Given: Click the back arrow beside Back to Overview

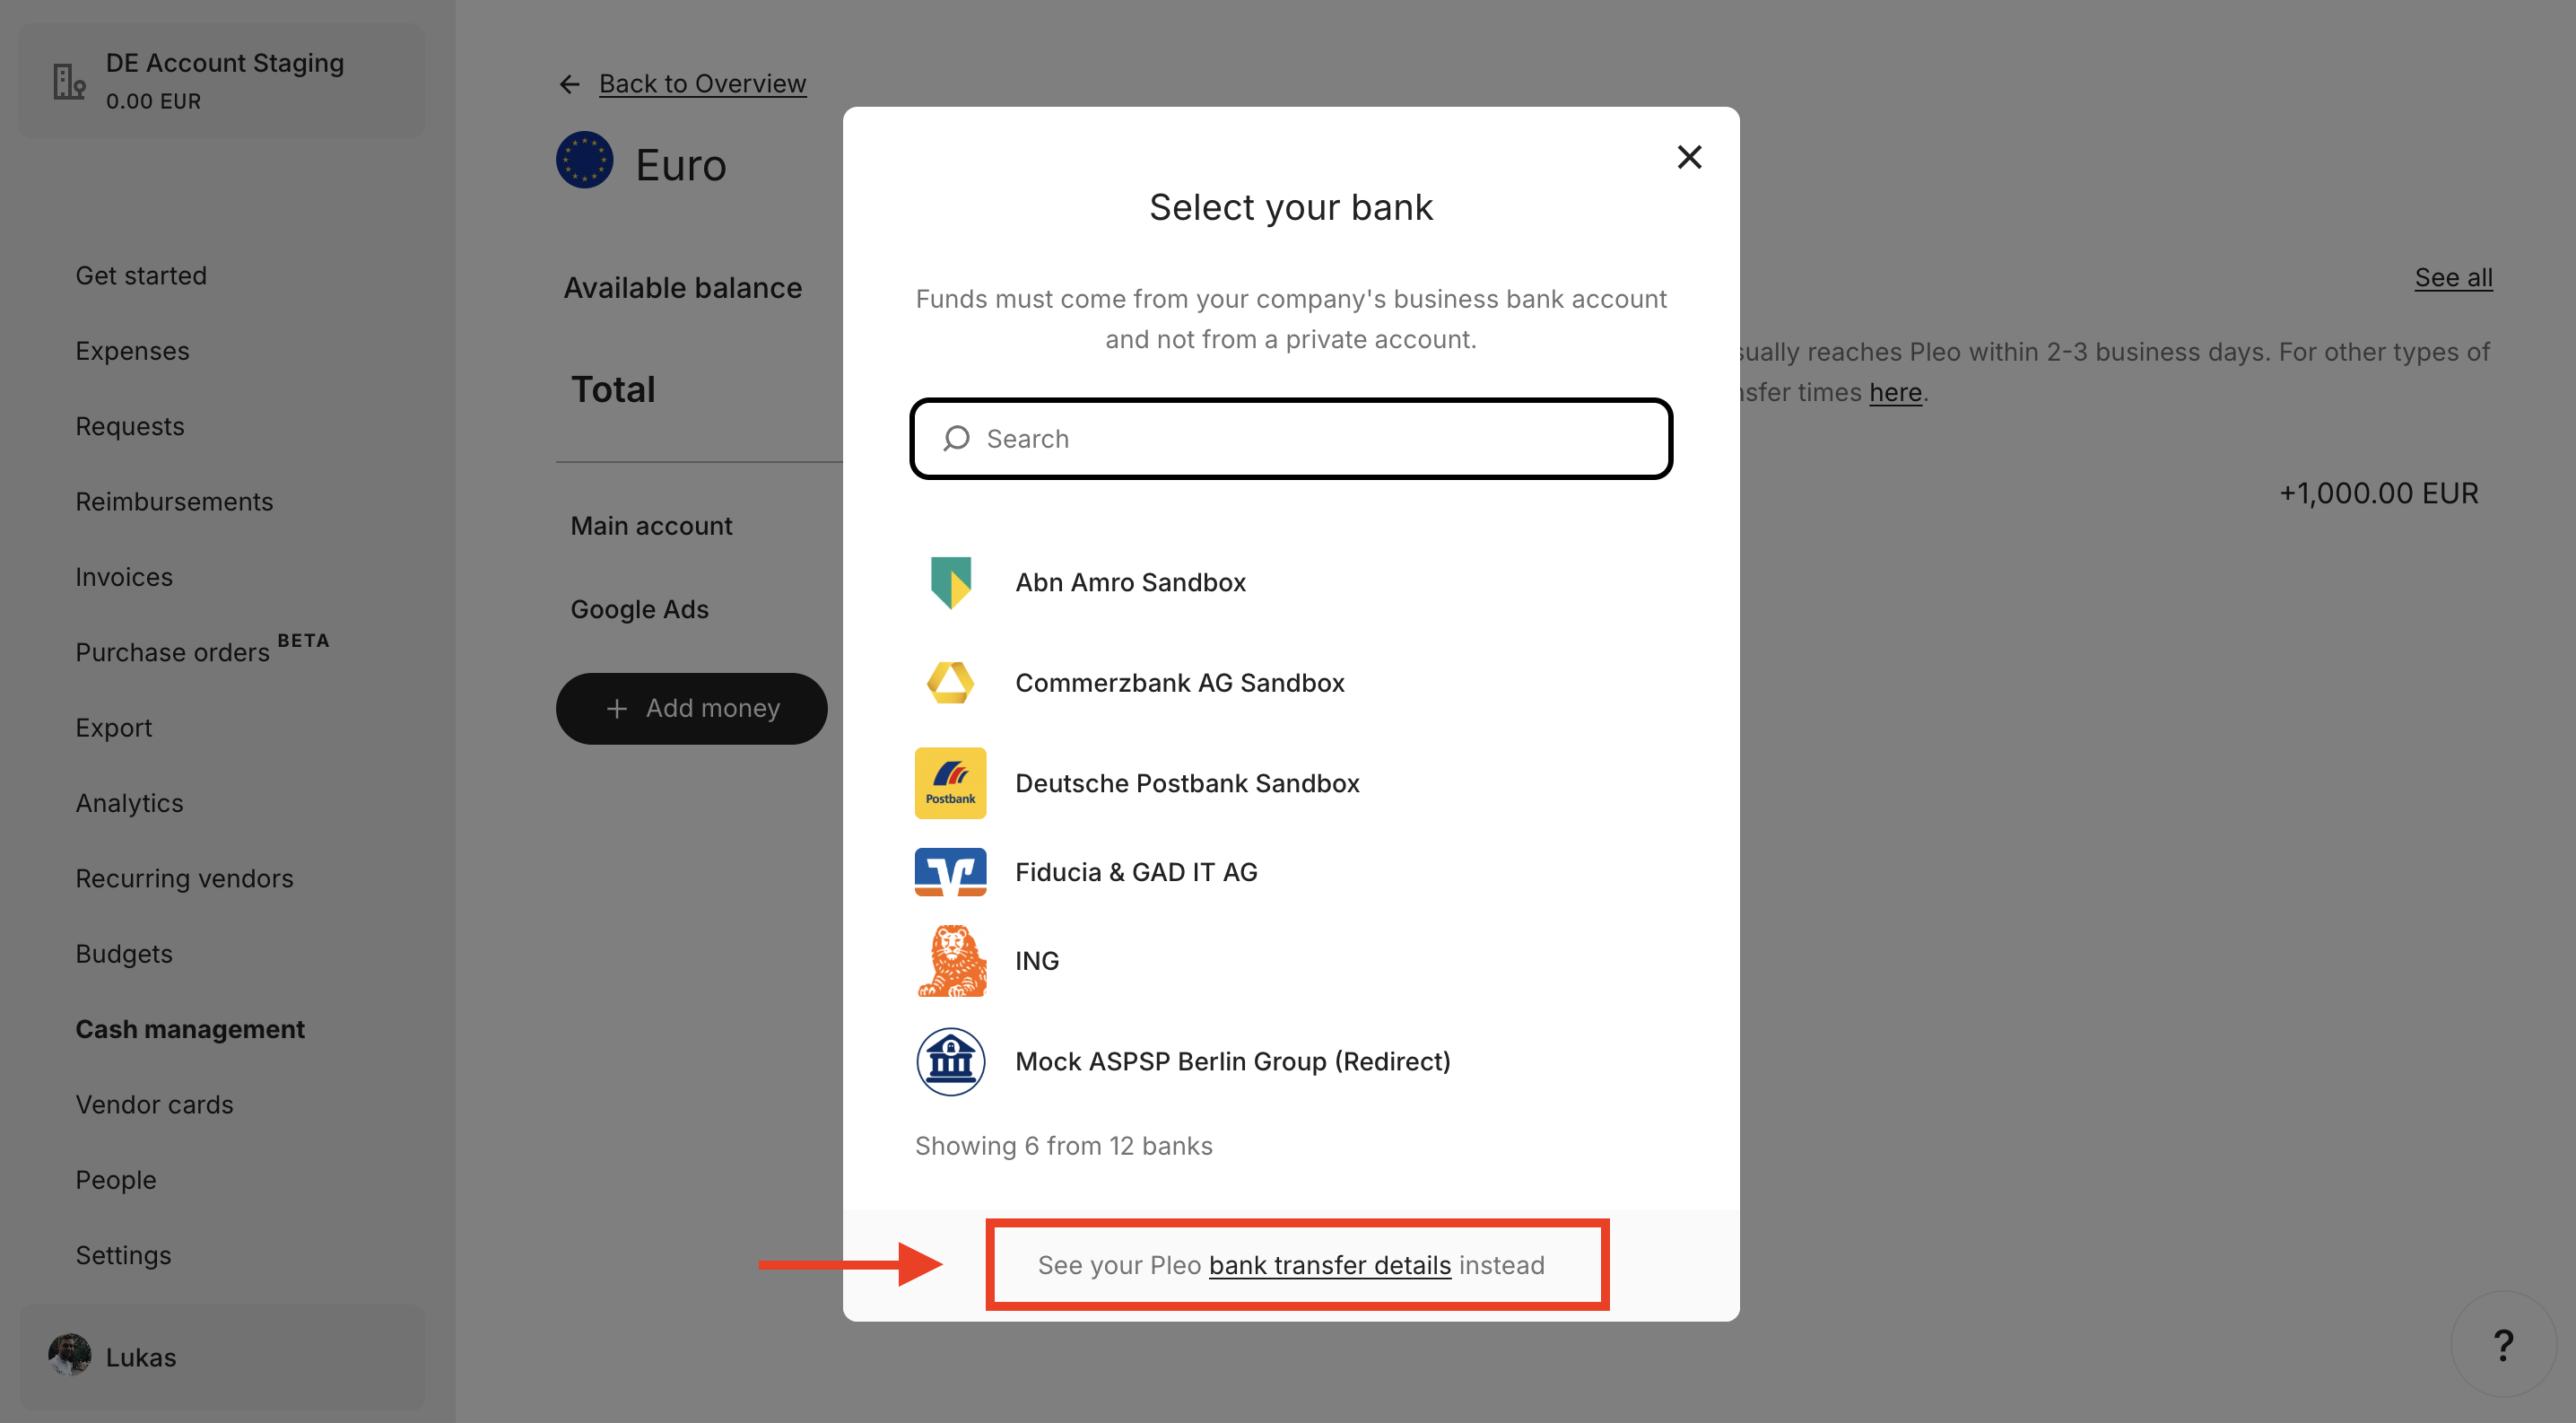Looking at the screenshot, I should pyautogui.click(x=570, y=84).
